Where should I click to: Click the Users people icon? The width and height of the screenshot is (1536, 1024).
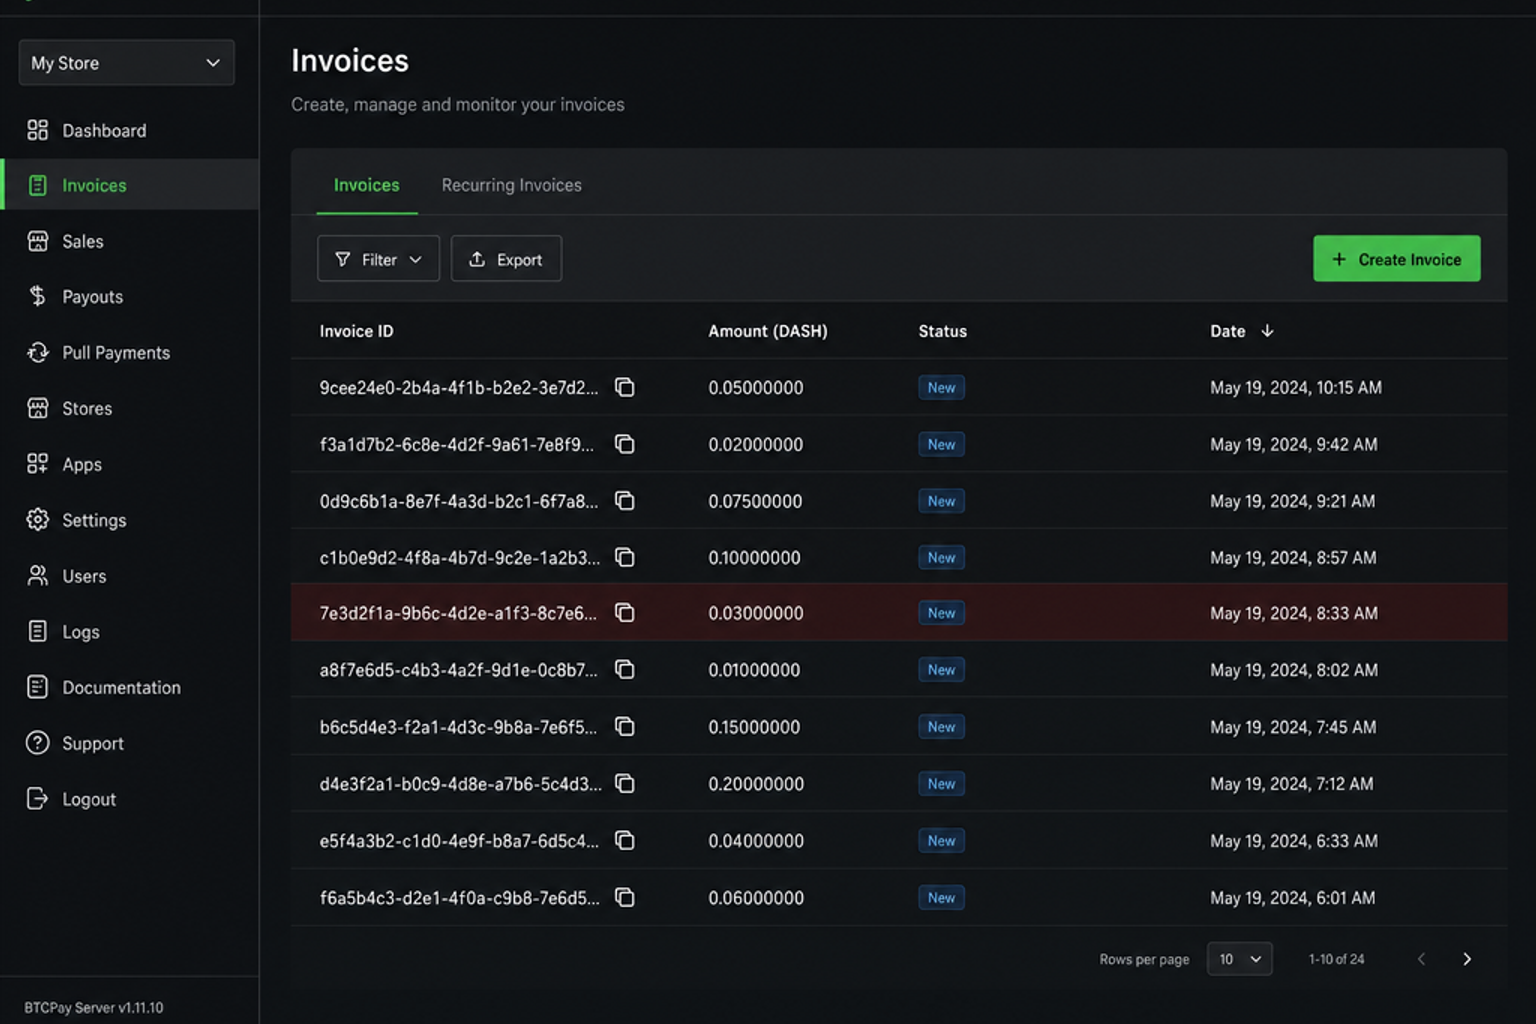(37, 576)
